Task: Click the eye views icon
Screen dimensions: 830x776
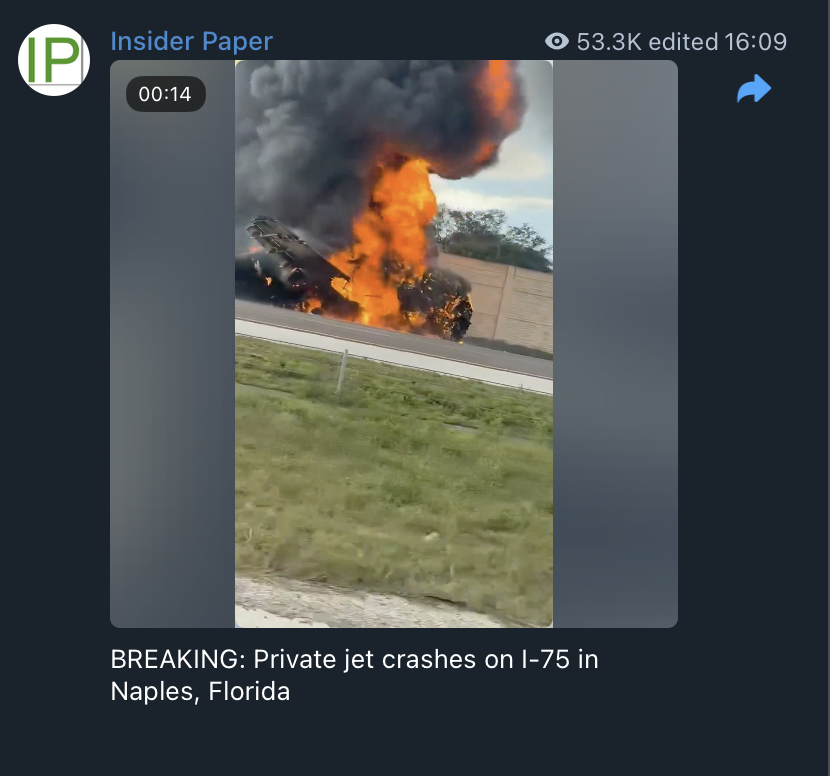Action: [557, 41]
